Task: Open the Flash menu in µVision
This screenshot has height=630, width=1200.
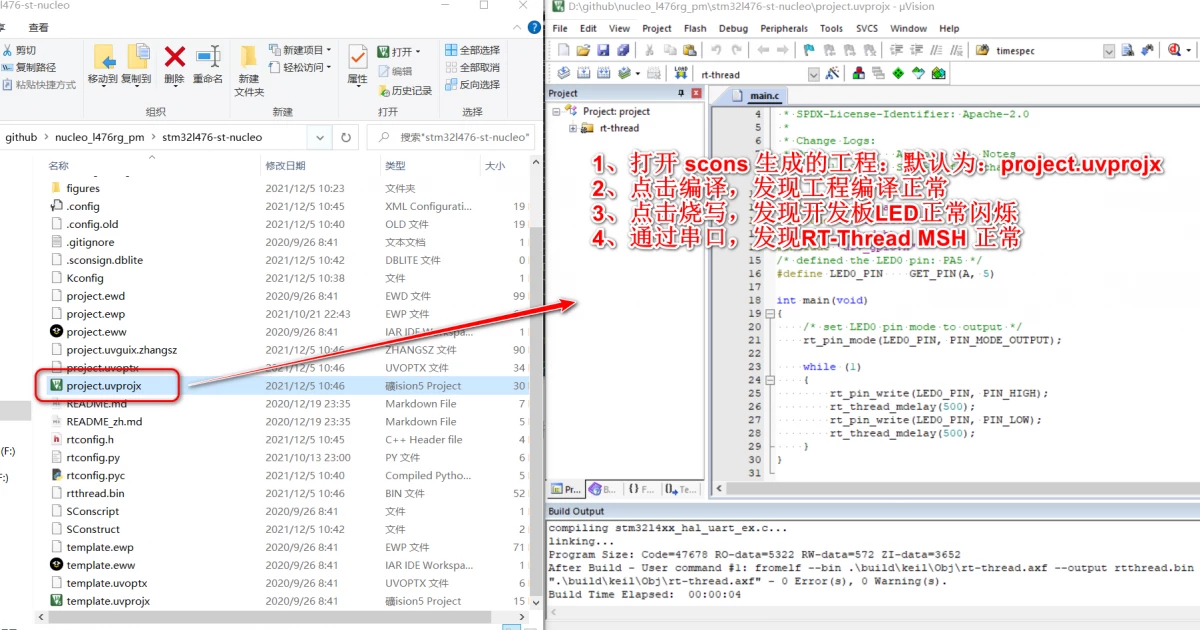Action: 695,28
